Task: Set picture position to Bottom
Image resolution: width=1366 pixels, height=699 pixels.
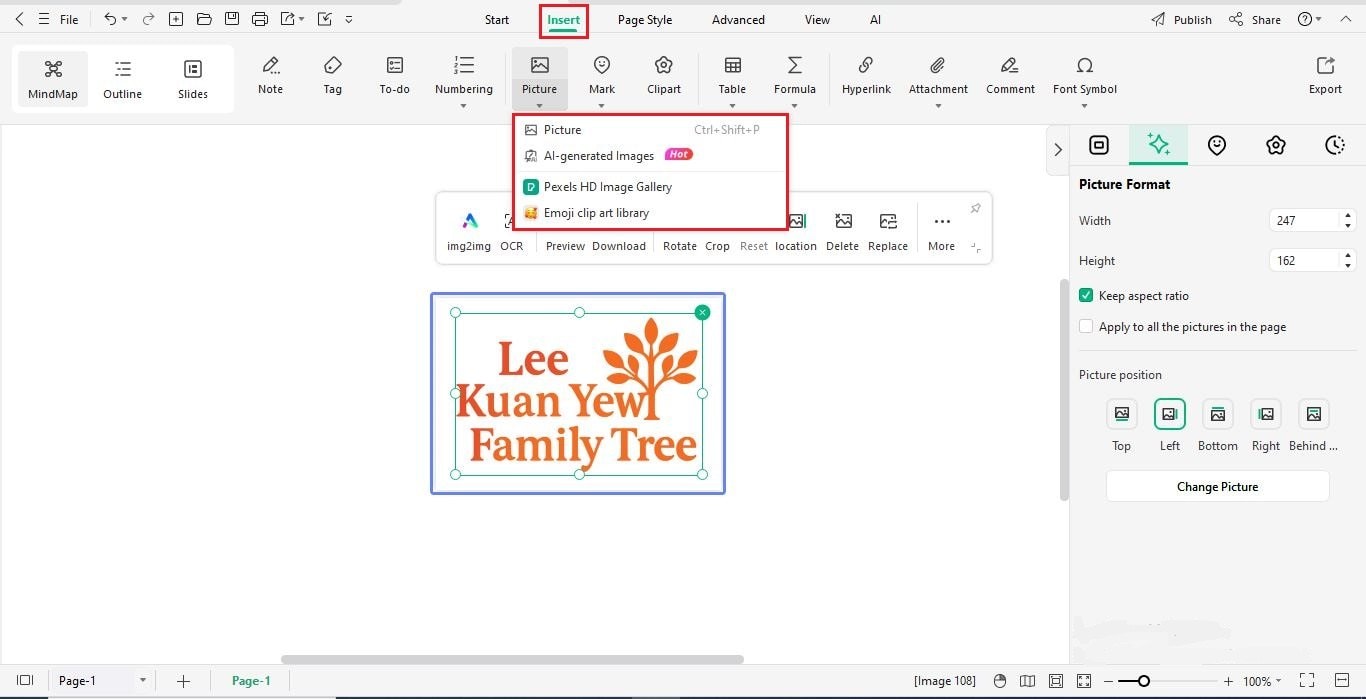Action: point(1218,414)
